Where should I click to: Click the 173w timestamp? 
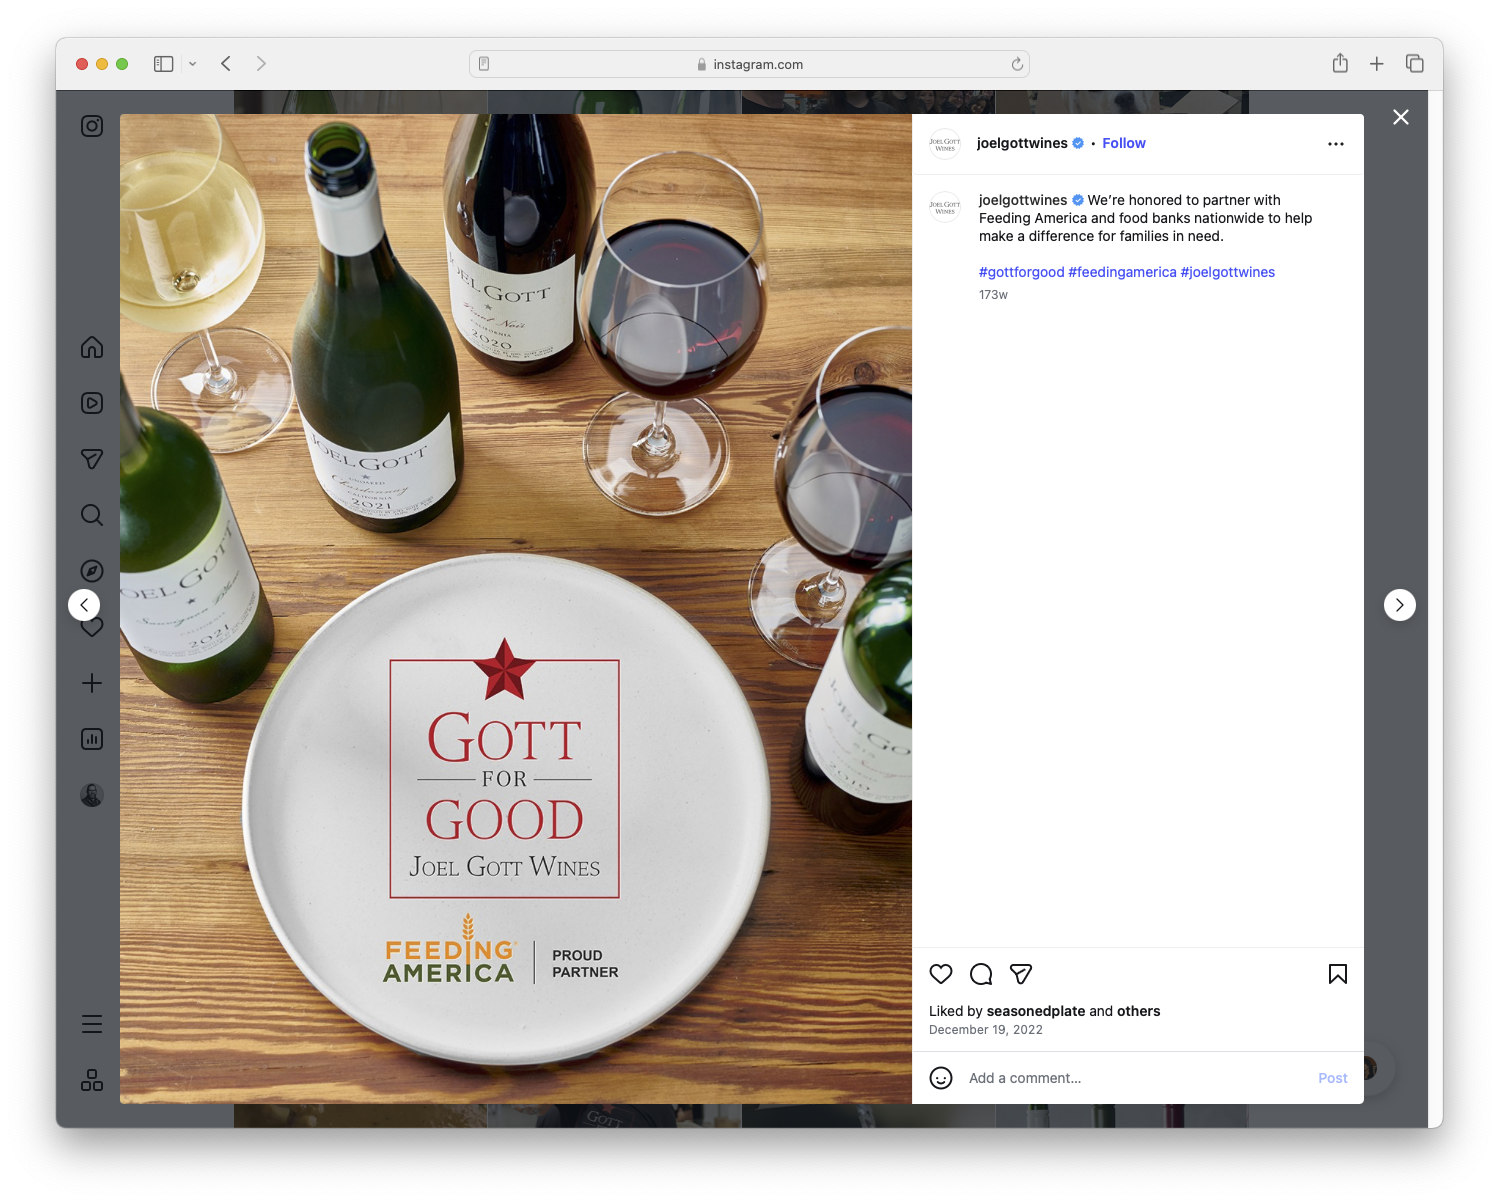[x=993, y=295]
